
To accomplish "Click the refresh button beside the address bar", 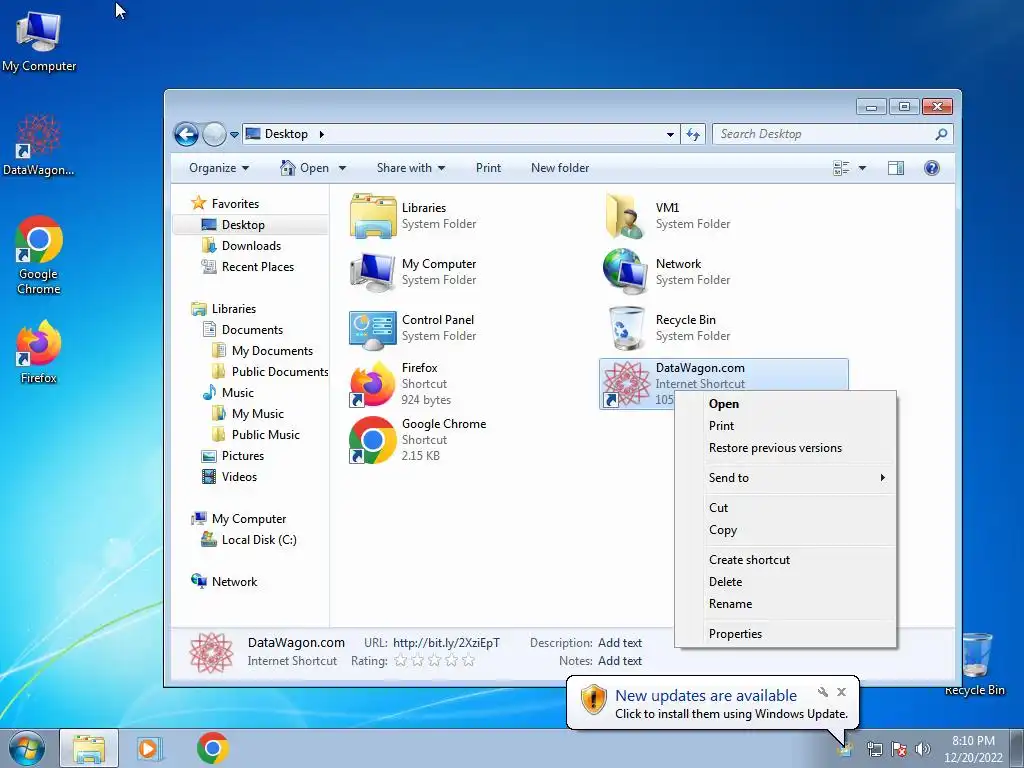I will 693,135.
